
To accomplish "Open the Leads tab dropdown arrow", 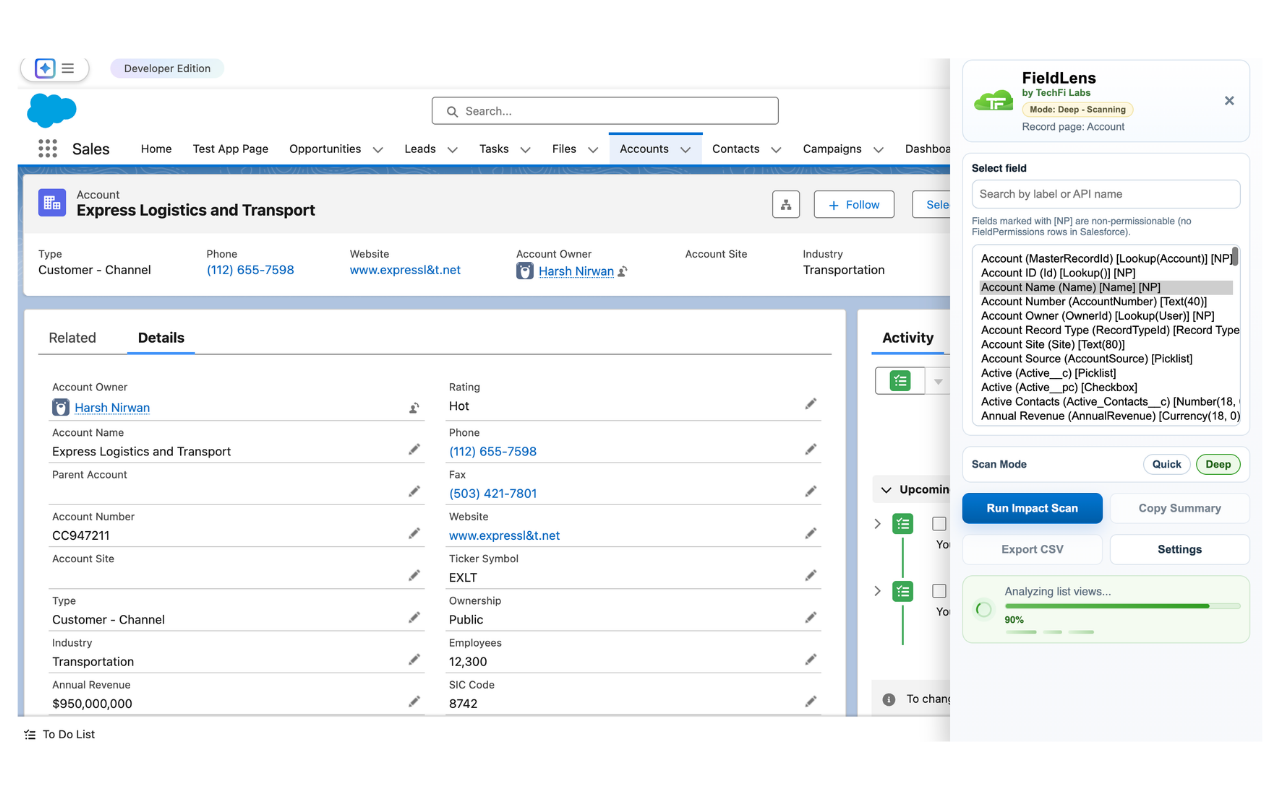I will click(x=452, y=149).
